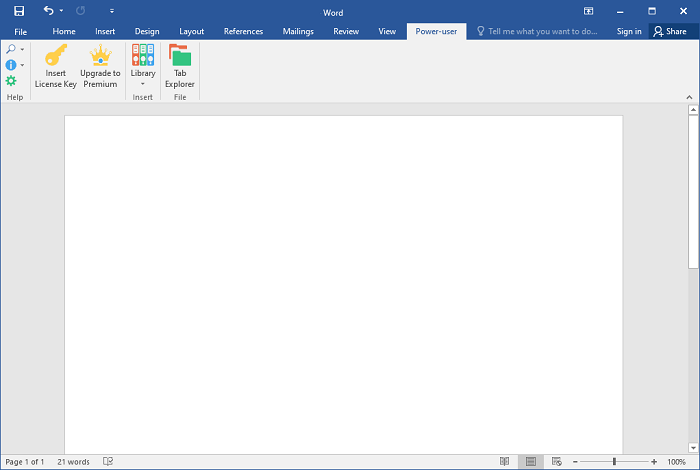Viewport: 700px width, 470px height.
Task: Open the undo history dropdown arrow
Action: [61, 11]
